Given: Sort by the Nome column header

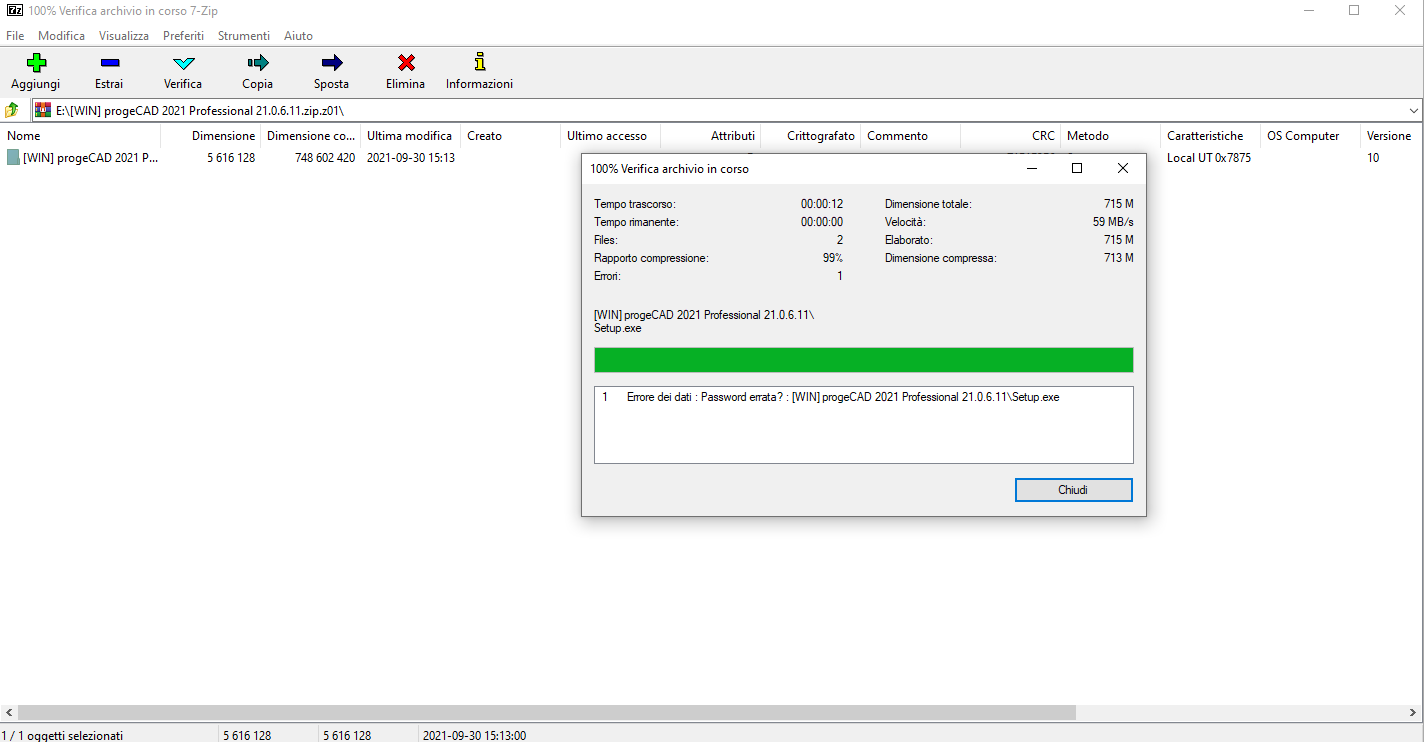Looking at the screenshot, I should [x=80, y=136].
